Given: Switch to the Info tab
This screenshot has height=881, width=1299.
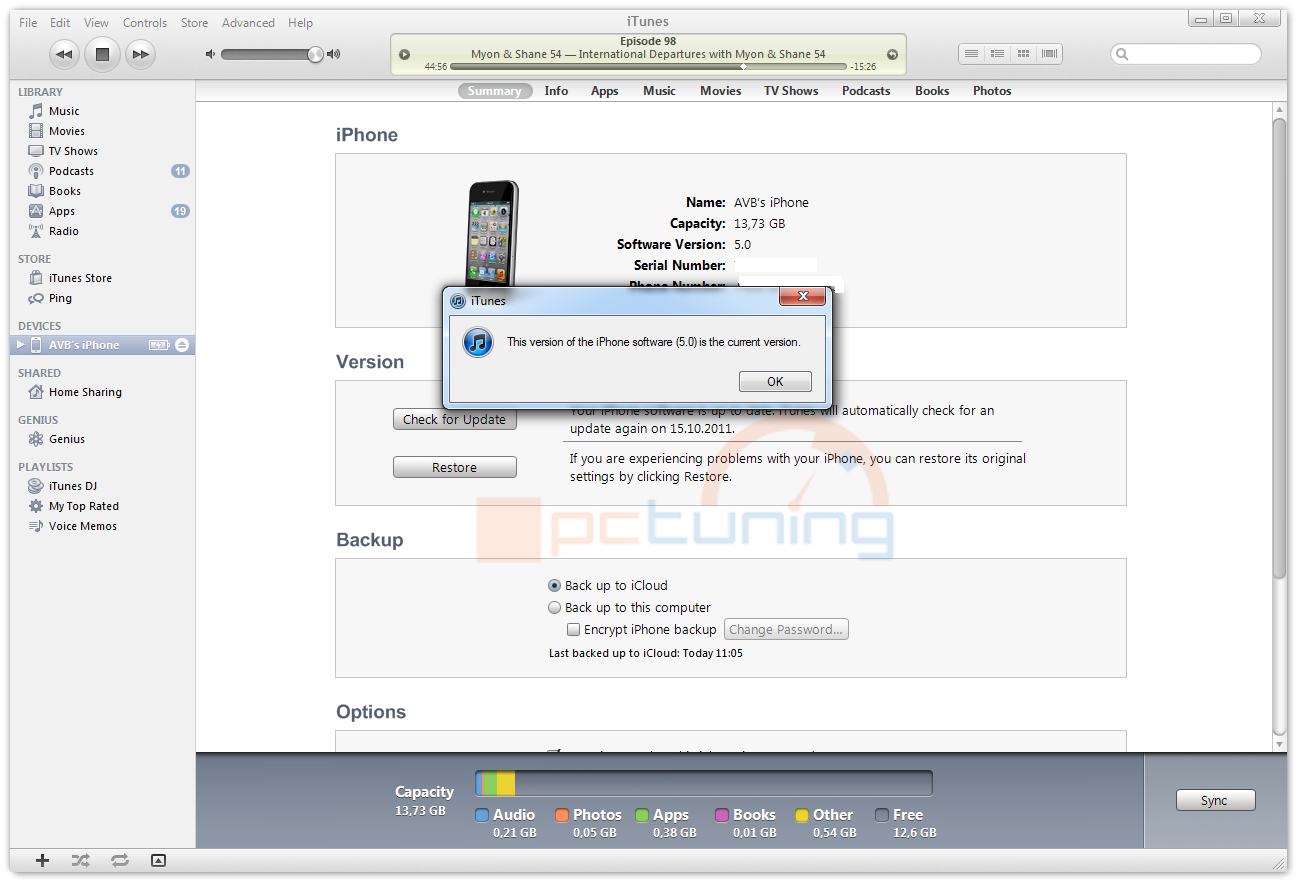Looking at the screenshot, I should (x=556, y=91).
